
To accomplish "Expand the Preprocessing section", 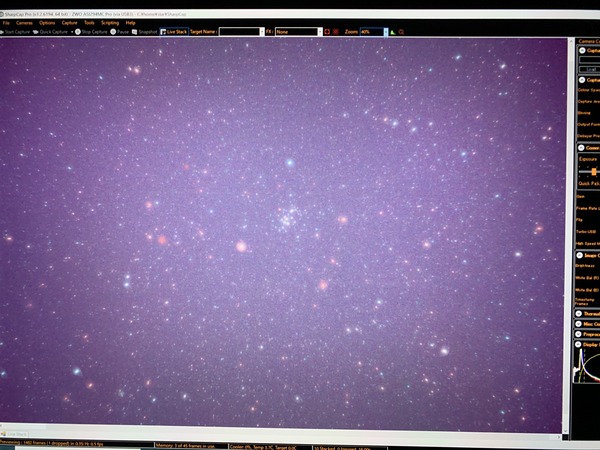I will pos(578,334).
